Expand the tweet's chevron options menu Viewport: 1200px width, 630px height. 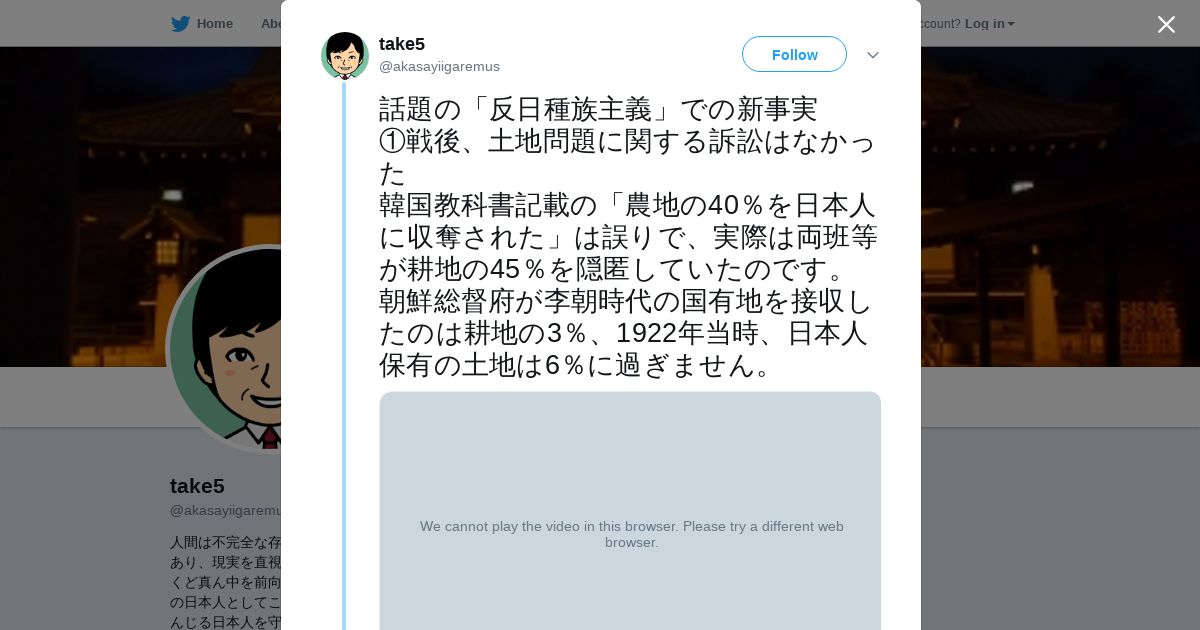pyautogui.click(x=873, y=55)
